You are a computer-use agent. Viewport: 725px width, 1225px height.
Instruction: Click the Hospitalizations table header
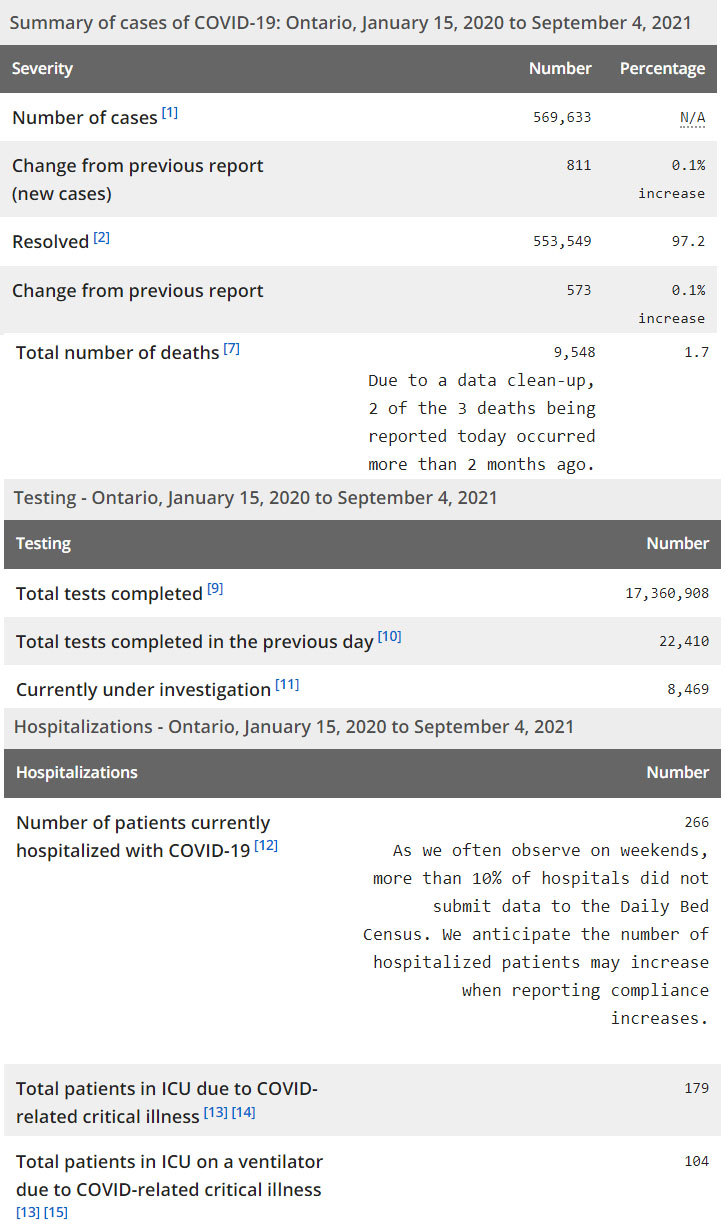pos(77,772)
